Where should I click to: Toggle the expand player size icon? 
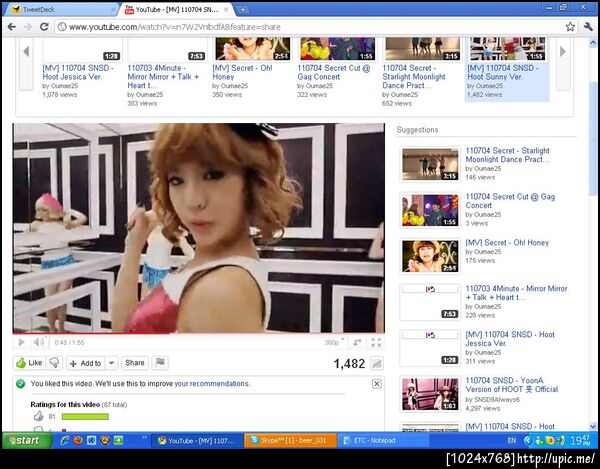pyautogui.click(x=357, y=342)
